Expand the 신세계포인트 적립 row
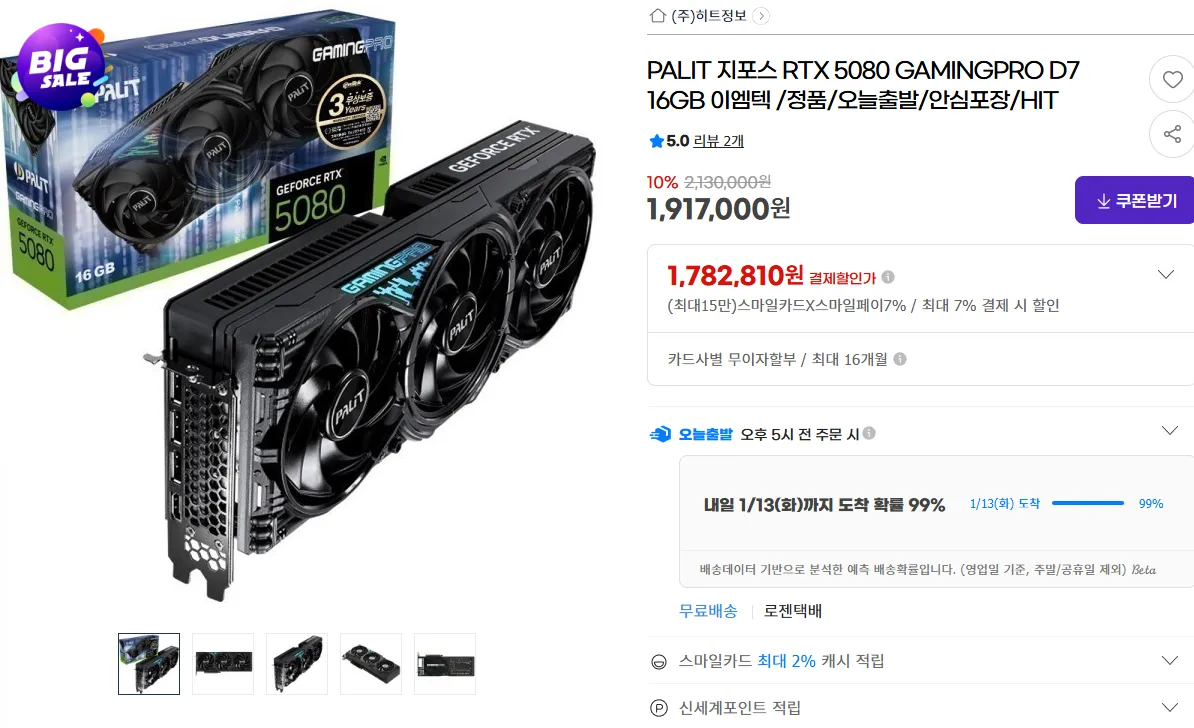1194x728 pixels. click(921, 708)
